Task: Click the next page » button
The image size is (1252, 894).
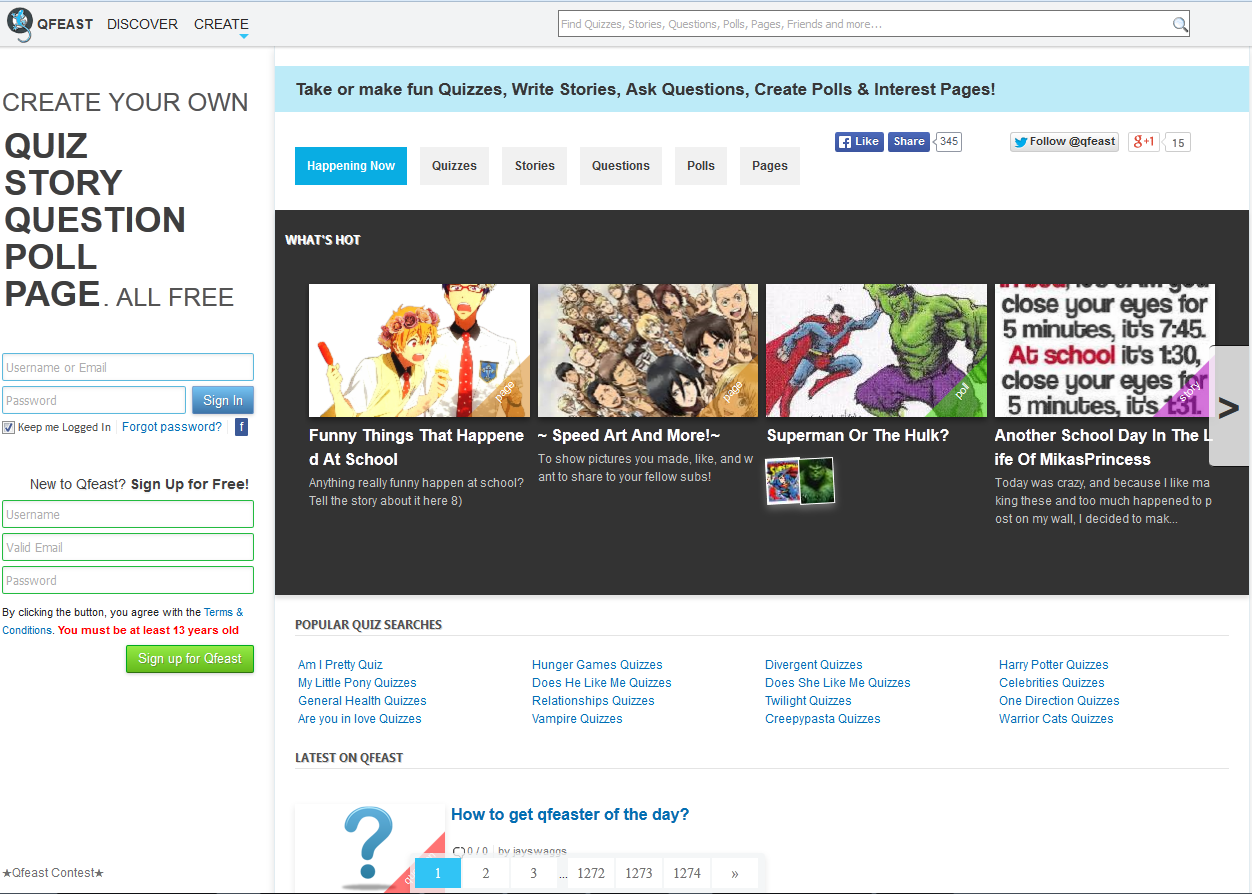Action: 735,873
